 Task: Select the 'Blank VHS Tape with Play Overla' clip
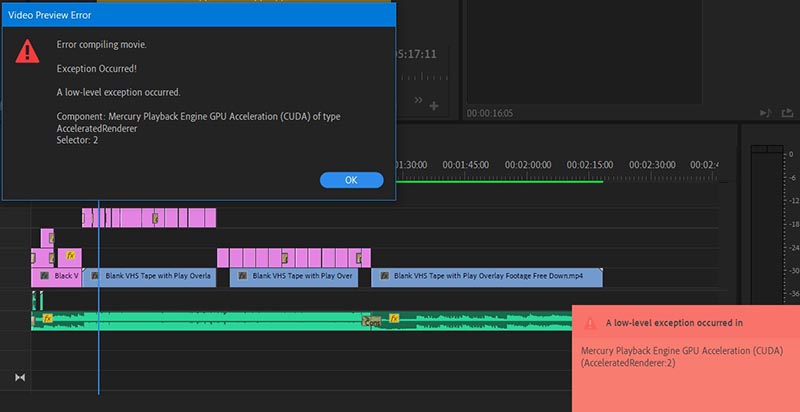pyautogui.click(x=149, y=277)
